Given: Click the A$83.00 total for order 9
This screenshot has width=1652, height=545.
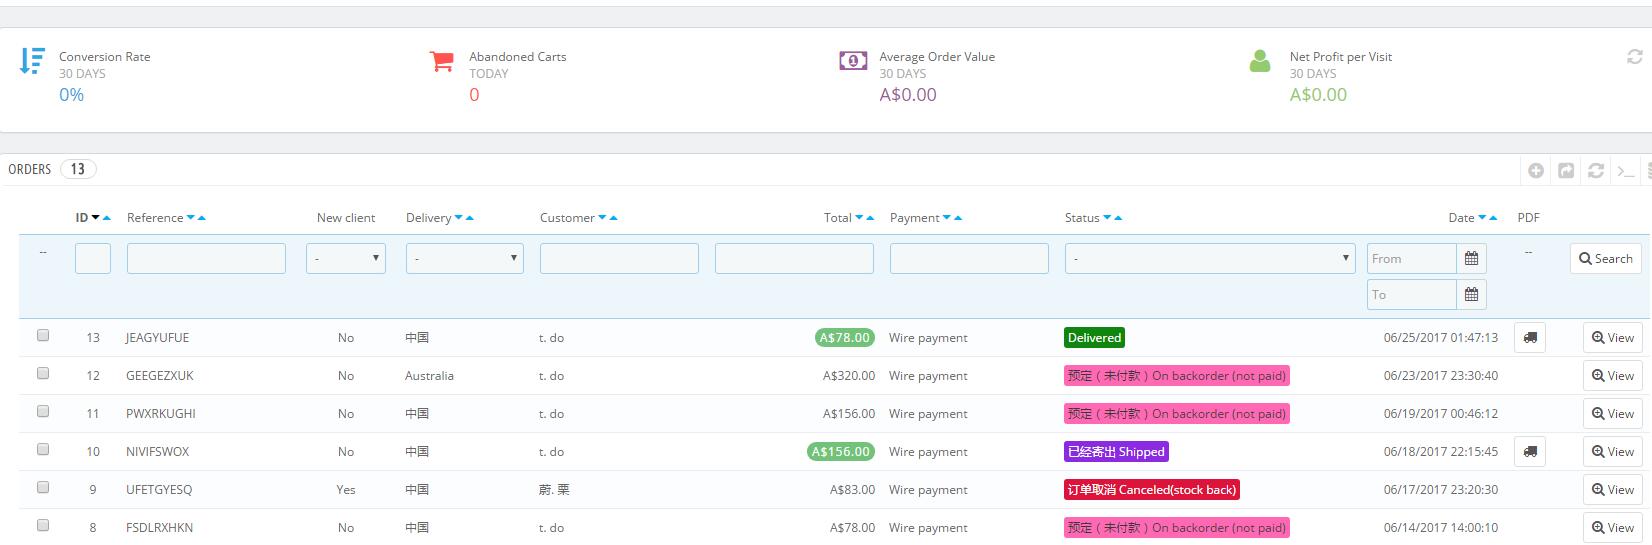Looking at the screenshot, I should pyautogui.click(x=852, y=490).
